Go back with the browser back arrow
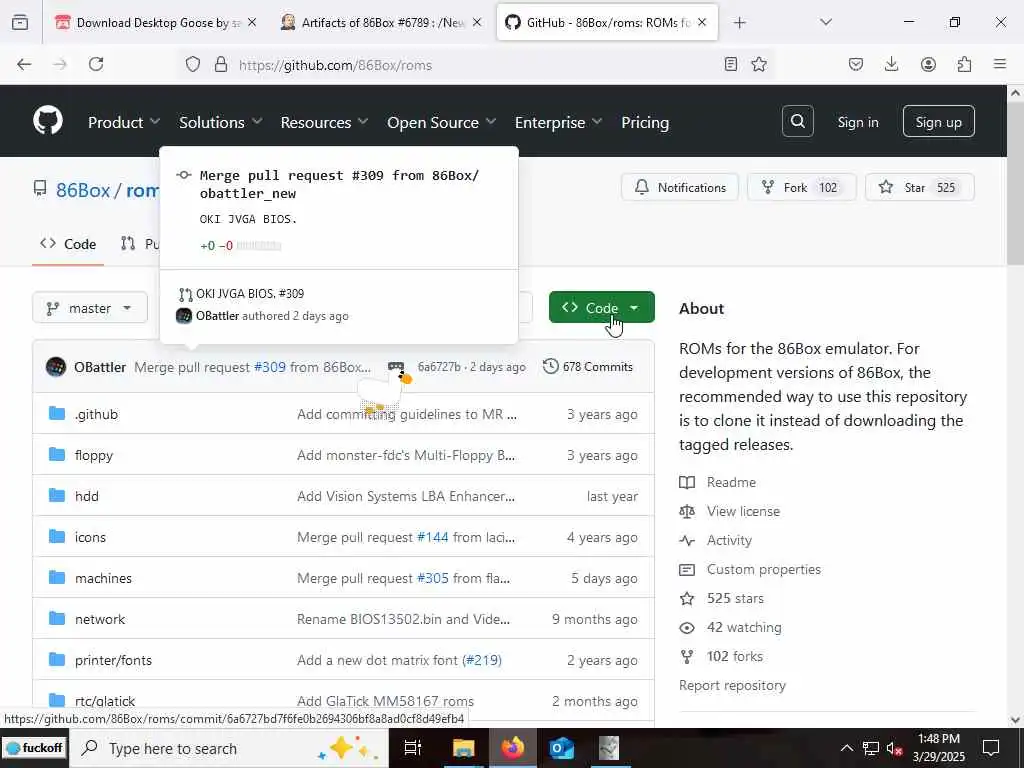This screenshot has height=768, width=1024. [x=24, y=64]
